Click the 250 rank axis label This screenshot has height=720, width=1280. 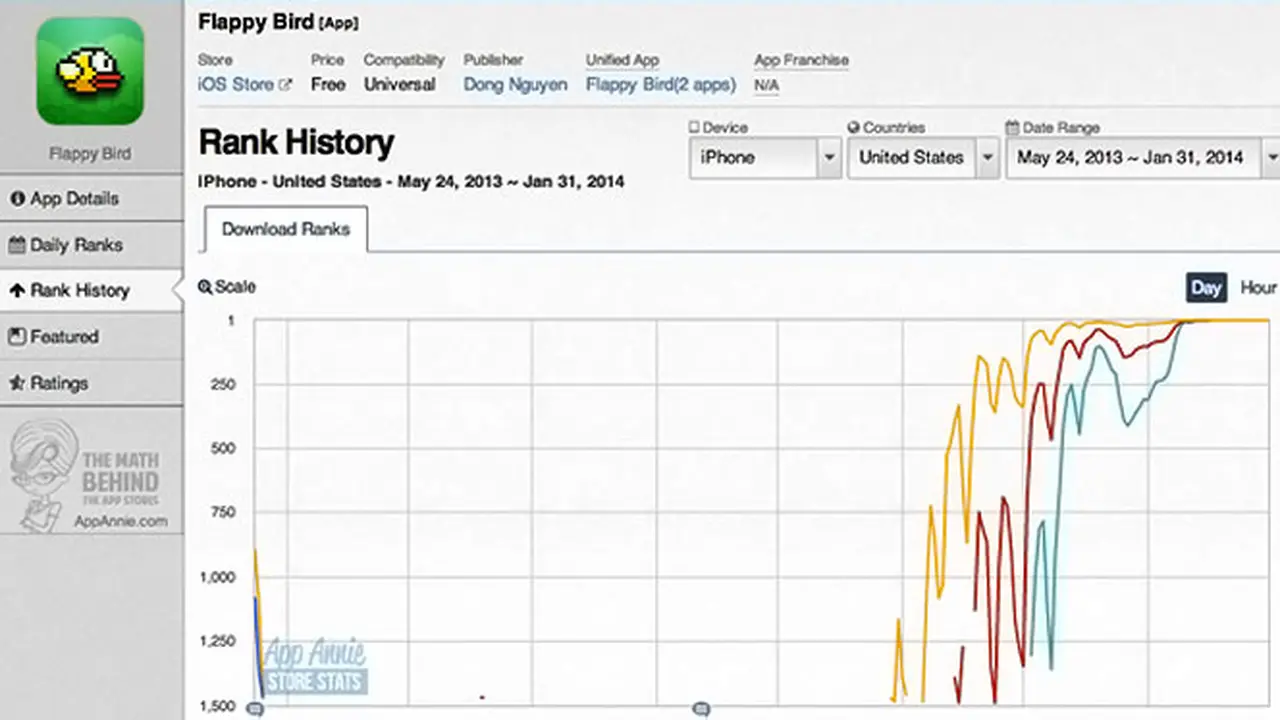[x=222, y=385]
